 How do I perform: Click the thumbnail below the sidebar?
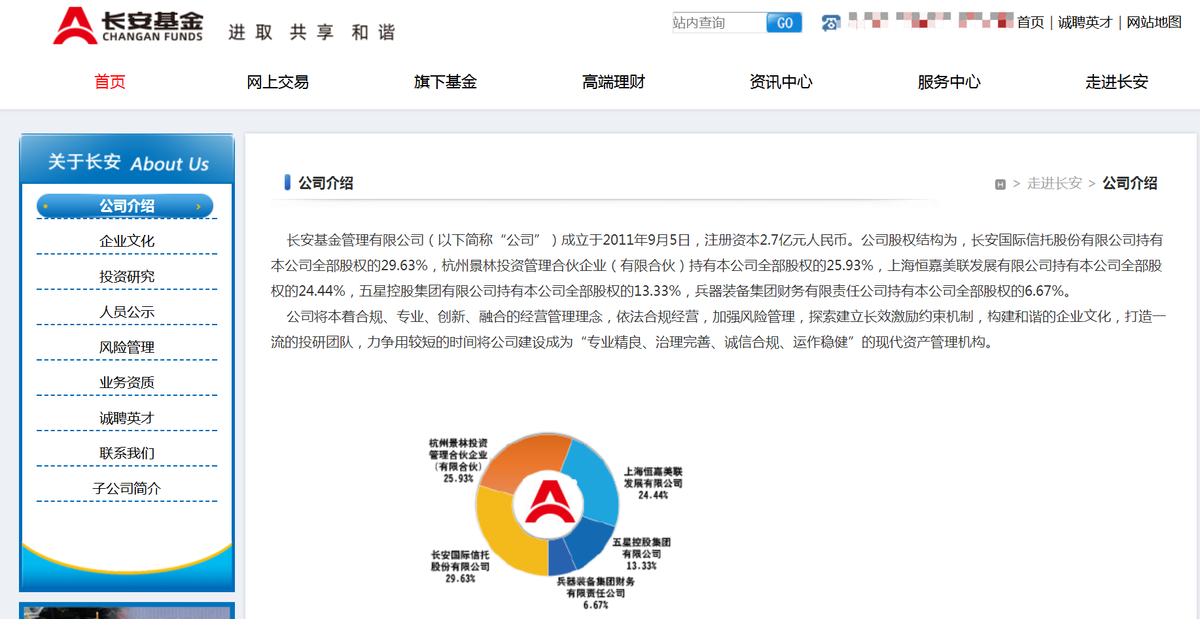tap(127, 611)
